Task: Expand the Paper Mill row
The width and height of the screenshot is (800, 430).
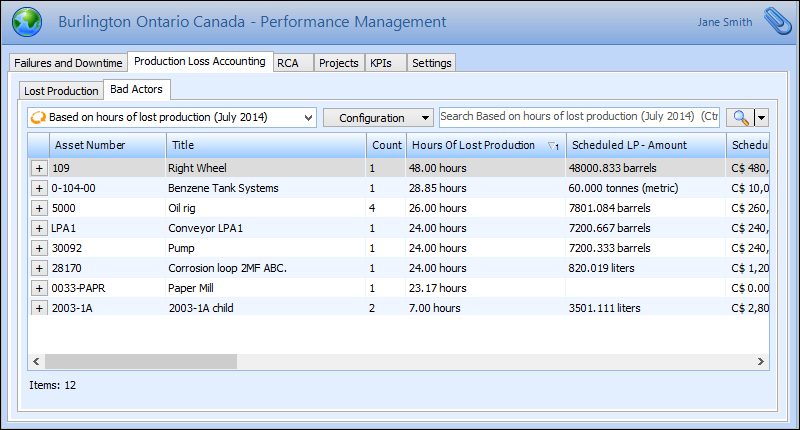Action: pos(39,288)
